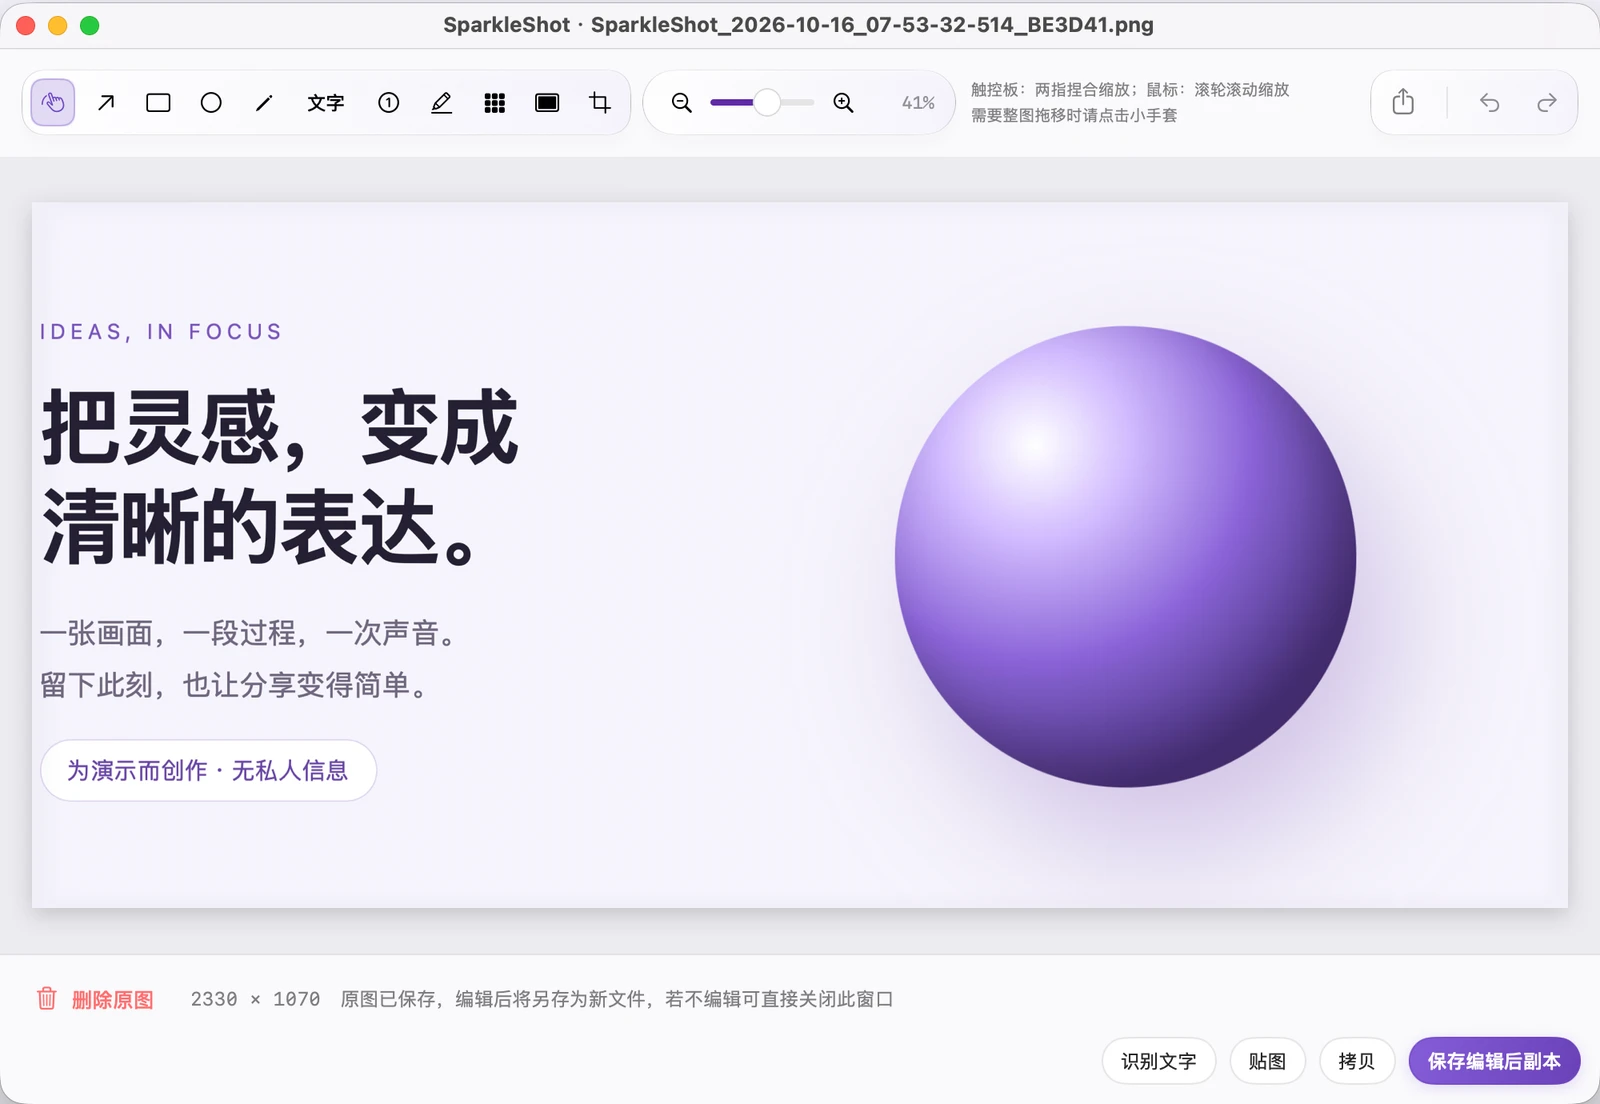Click the 把灵感，变成 headline text
Screen dimensions: 1600x1104
pyautogui.click(x=280, y=429)
